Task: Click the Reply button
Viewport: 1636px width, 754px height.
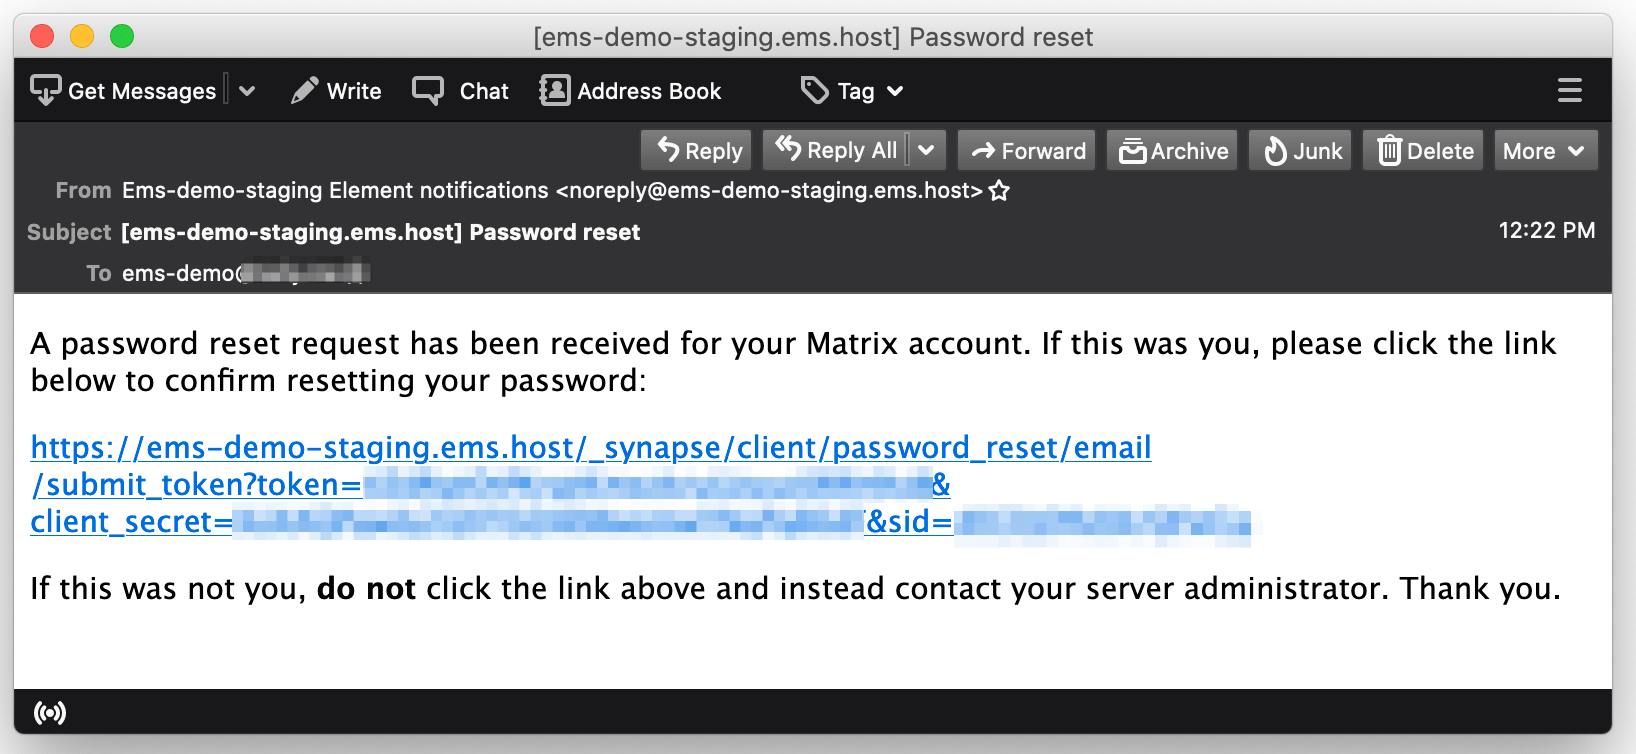Action: (699, 151)
